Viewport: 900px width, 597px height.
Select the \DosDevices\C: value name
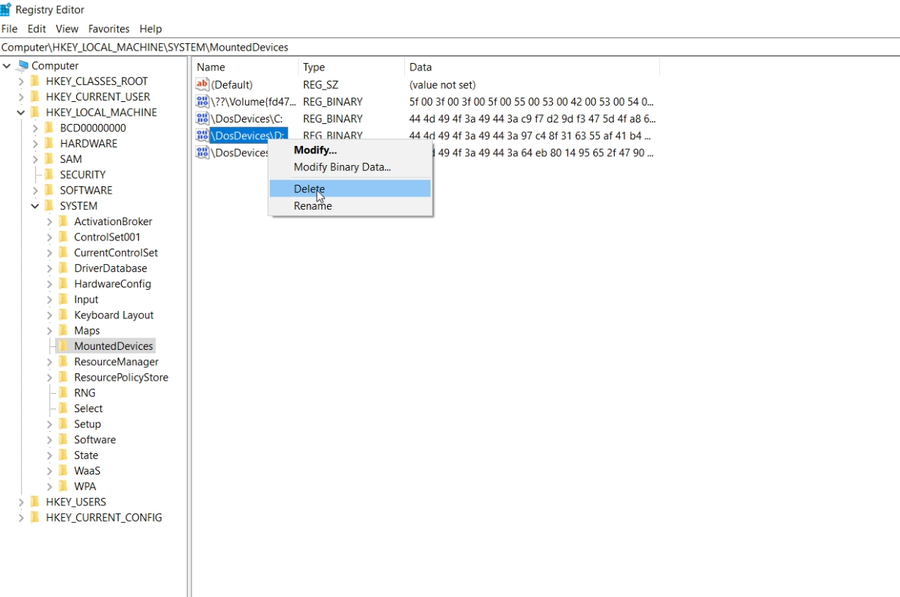pos(247,119)
